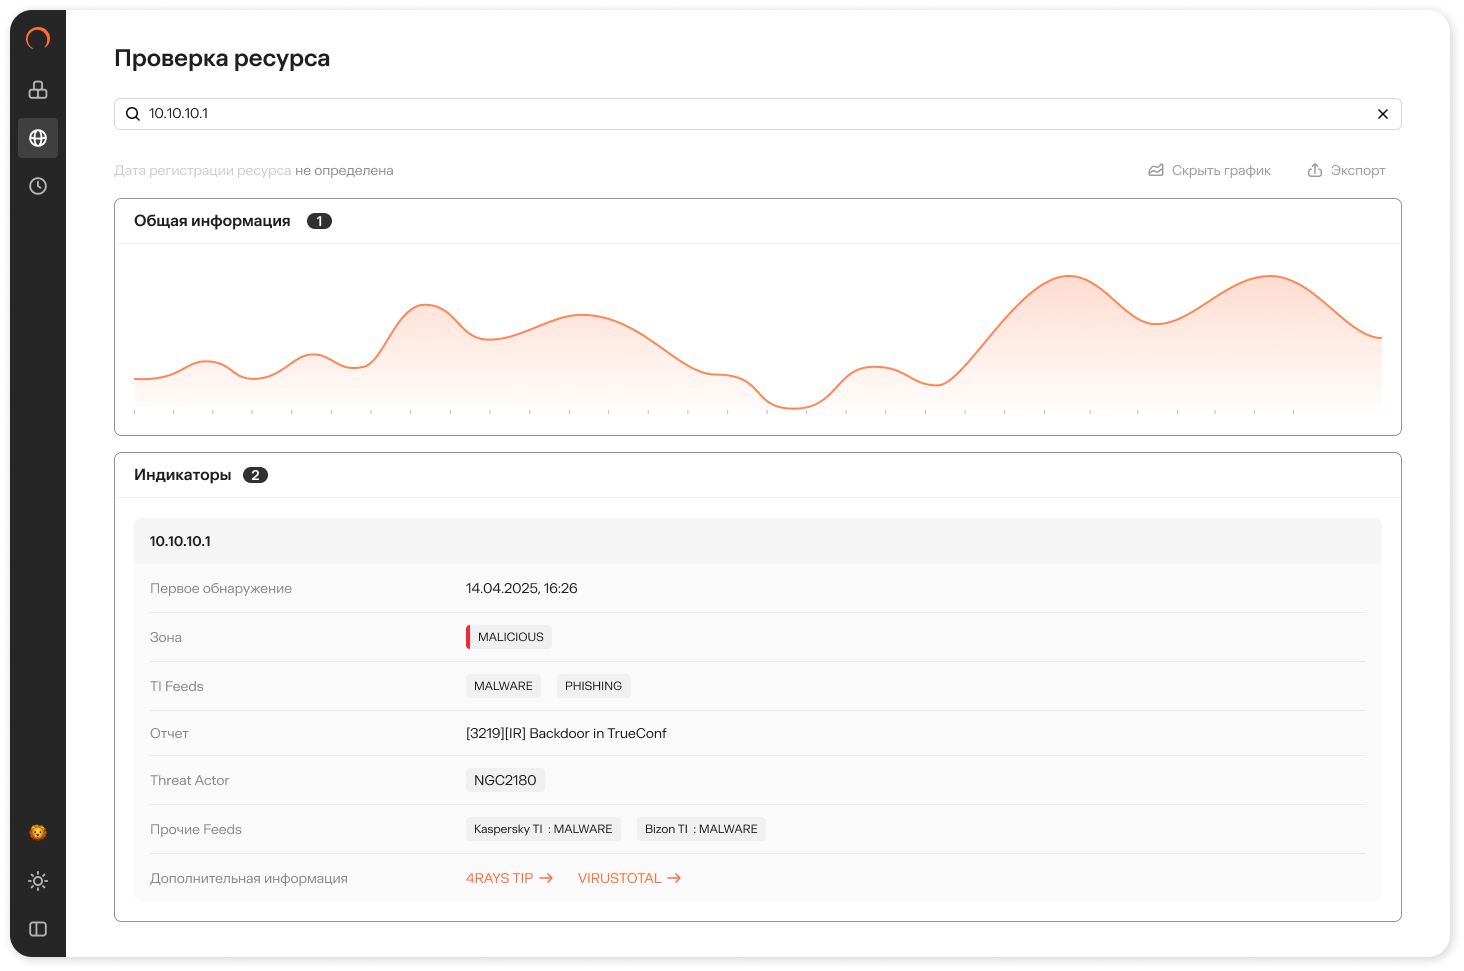Open the assets section icon in sidebar

[x=38, y=90]
